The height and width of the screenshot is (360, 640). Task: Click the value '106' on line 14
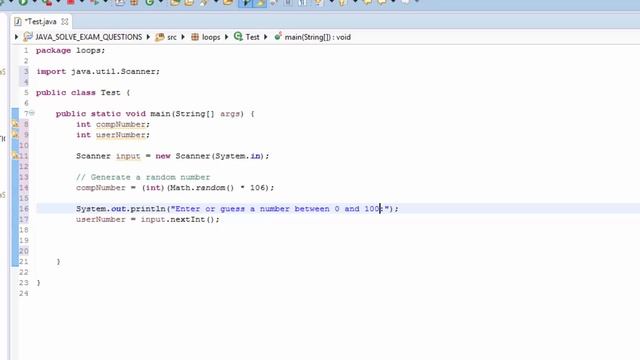click(258, 188)
